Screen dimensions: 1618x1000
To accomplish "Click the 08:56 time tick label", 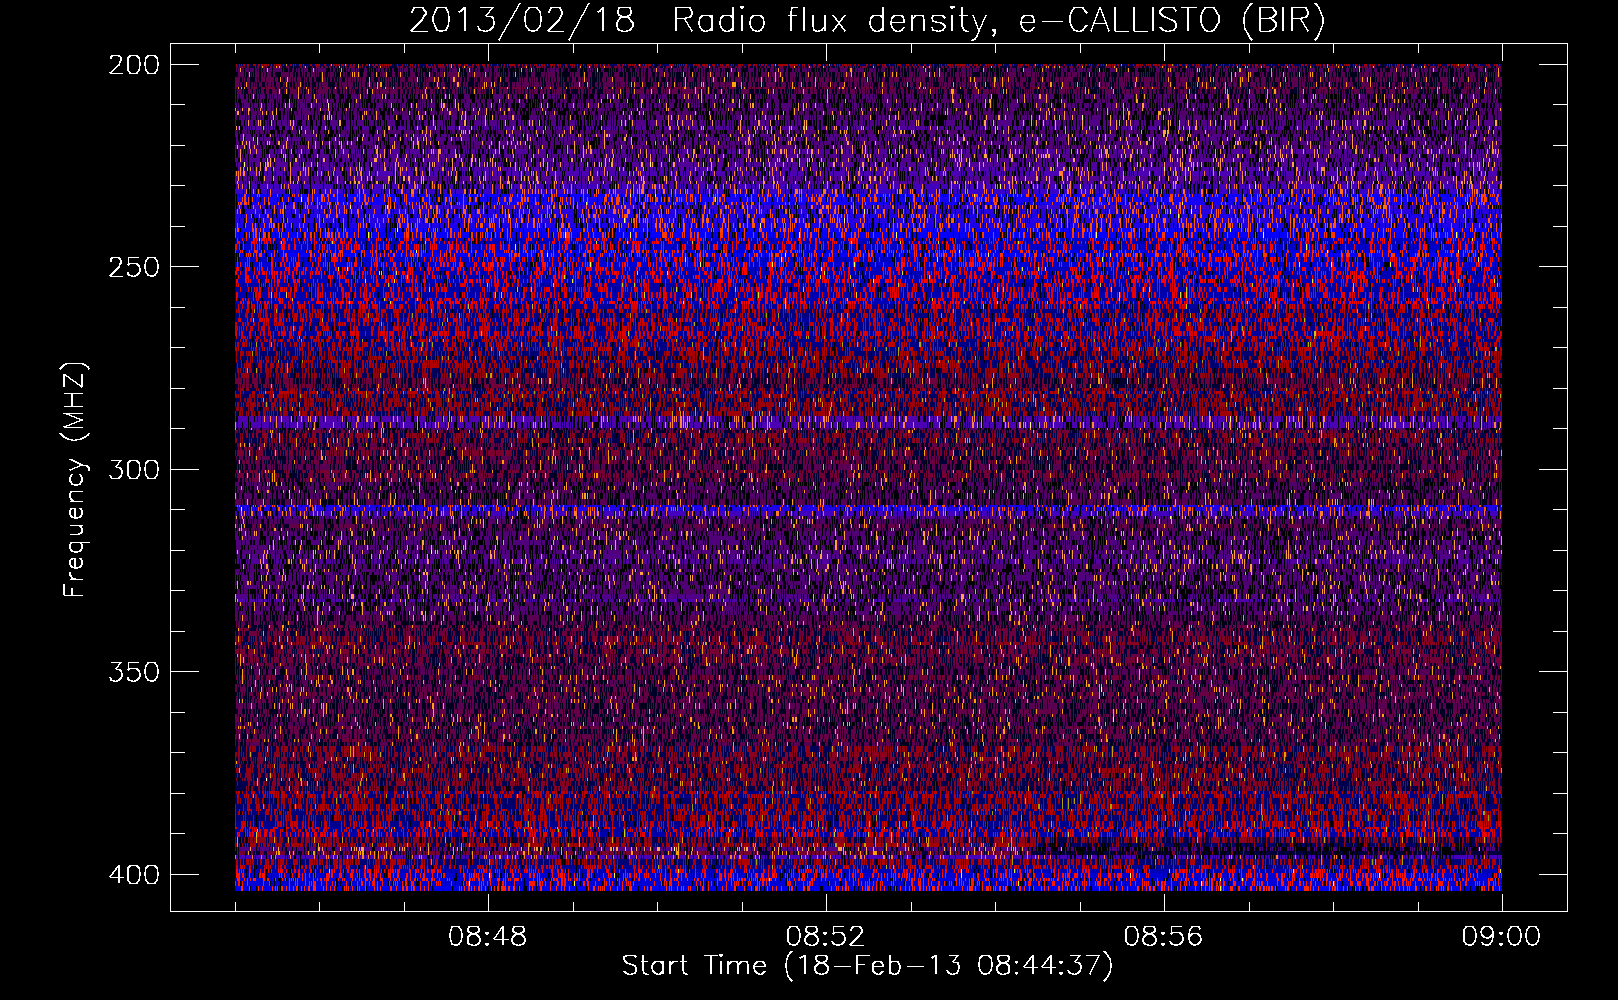I will coord(1163,937).
